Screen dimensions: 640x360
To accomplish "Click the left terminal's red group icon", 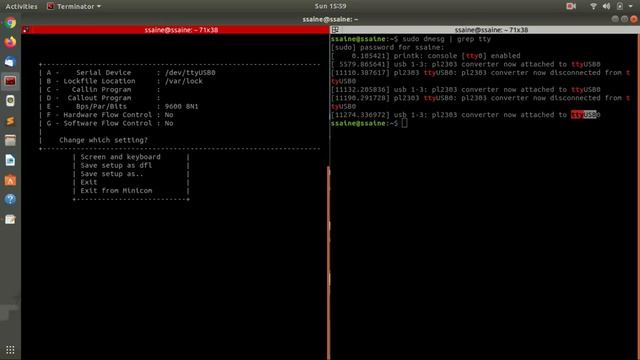I will [26, 30].
